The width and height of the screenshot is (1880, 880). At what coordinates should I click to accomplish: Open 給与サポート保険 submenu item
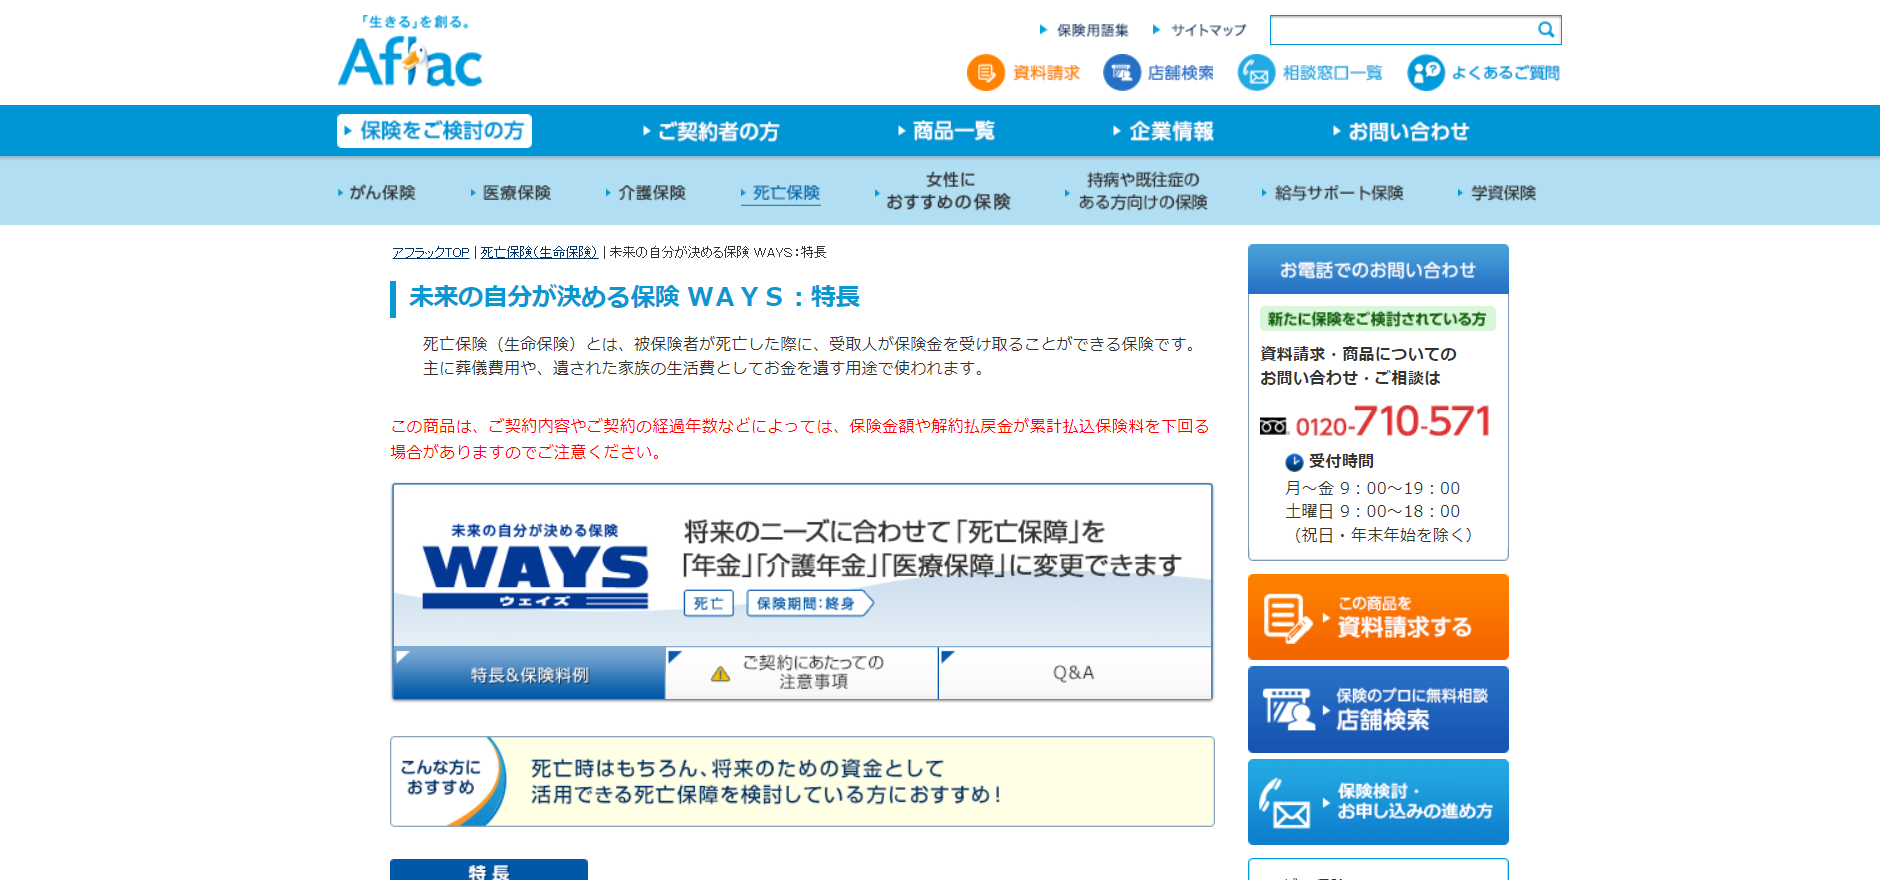1333,193
